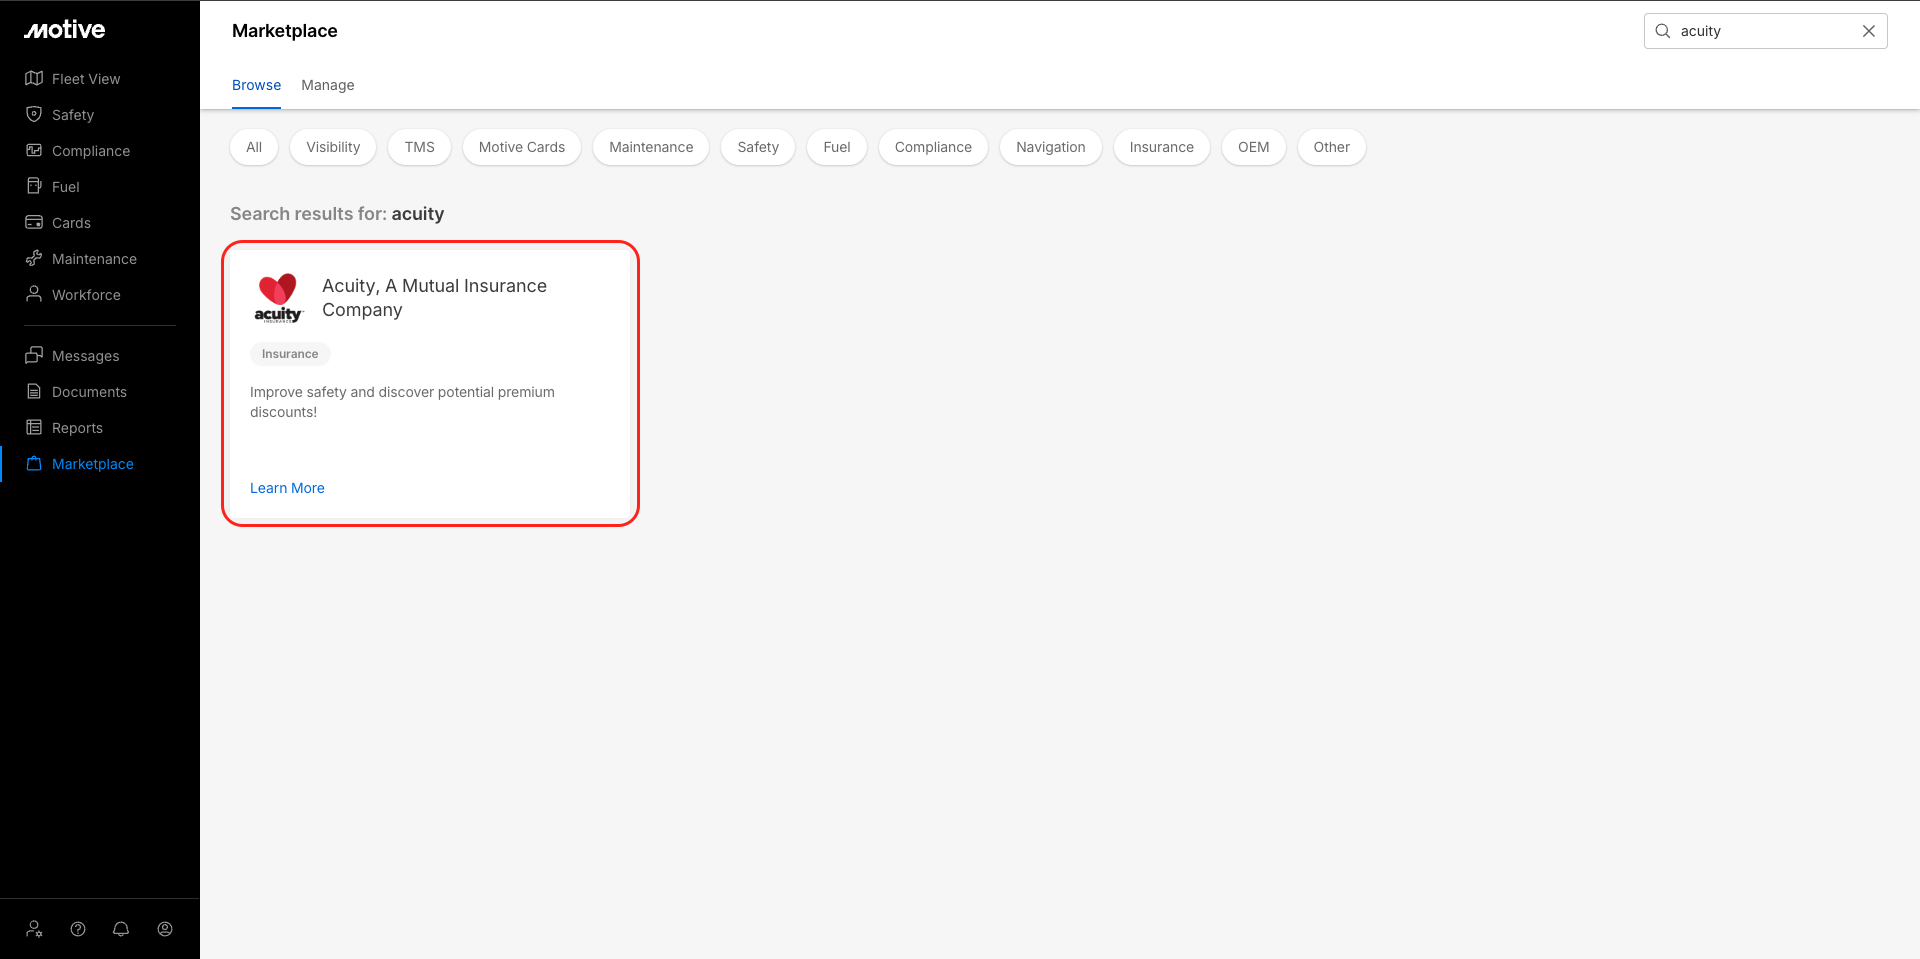
Task: Select Marketplace in the sidebar
Action: pyautogui.click(x=93, y=464)
